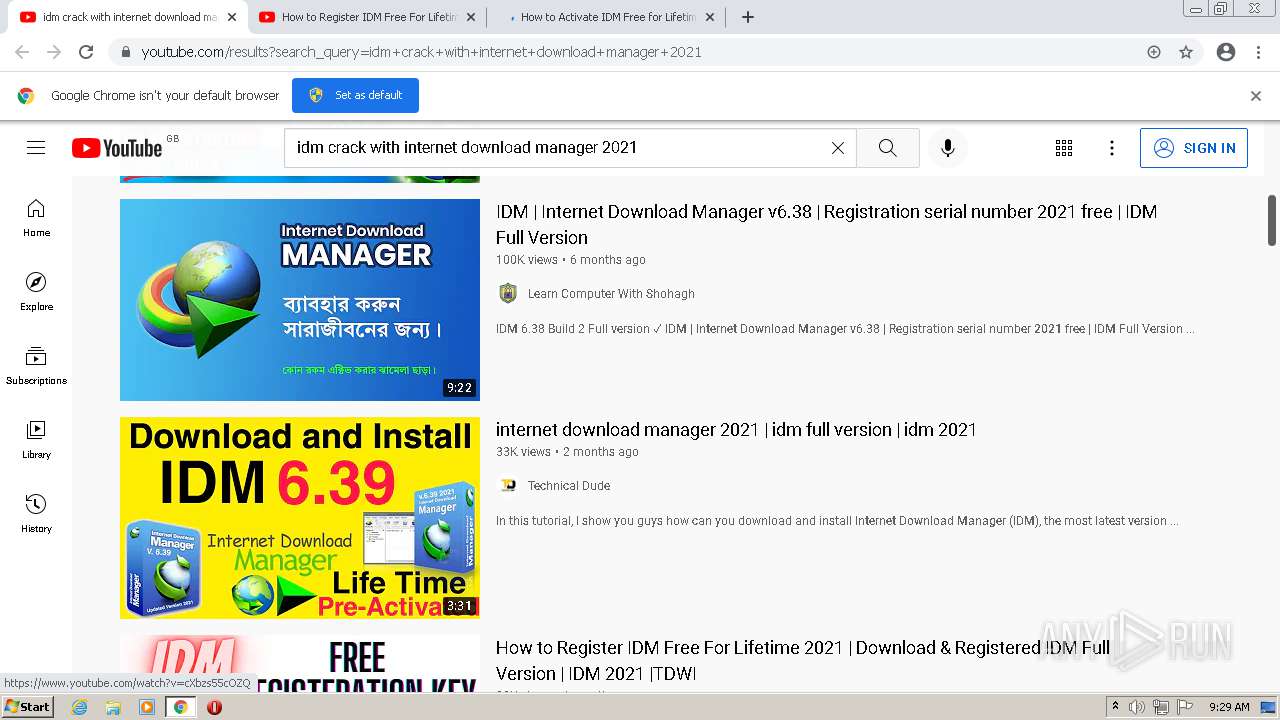Dismiss the default browser notification bar
The image size is (1280, 720).
click(x=1256, y=96)
